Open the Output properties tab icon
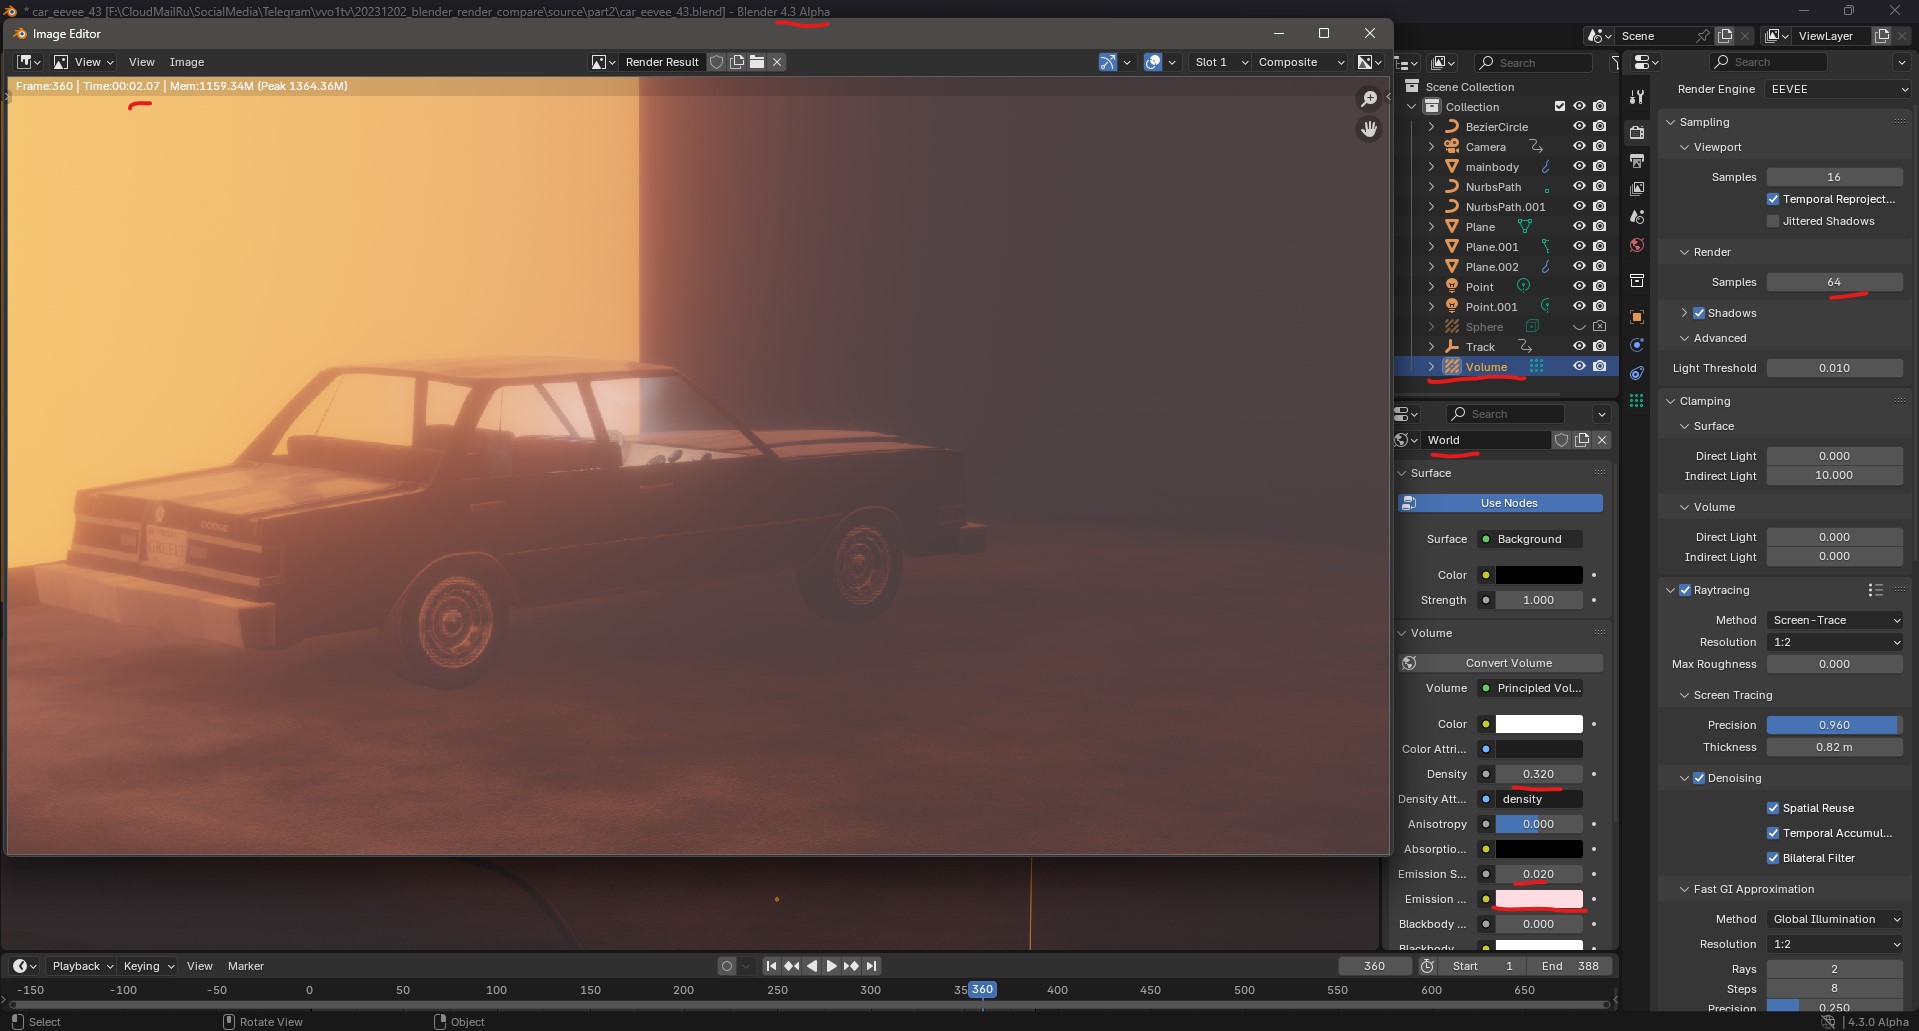The image size is (1919, 1031). click(1637, 161)
